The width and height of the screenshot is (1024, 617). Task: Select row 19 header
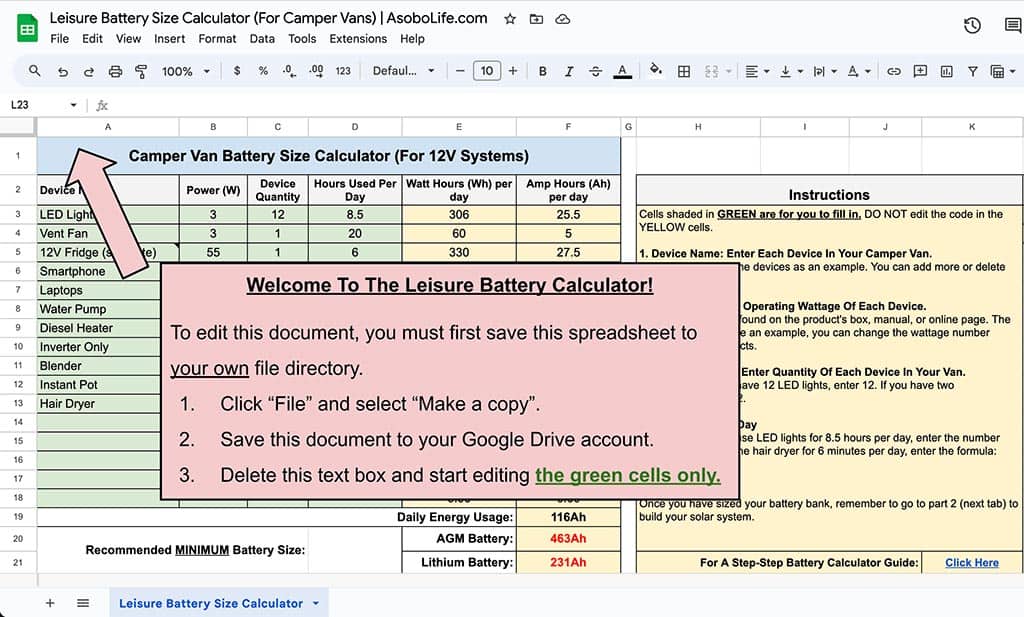[x=18, y=516]
